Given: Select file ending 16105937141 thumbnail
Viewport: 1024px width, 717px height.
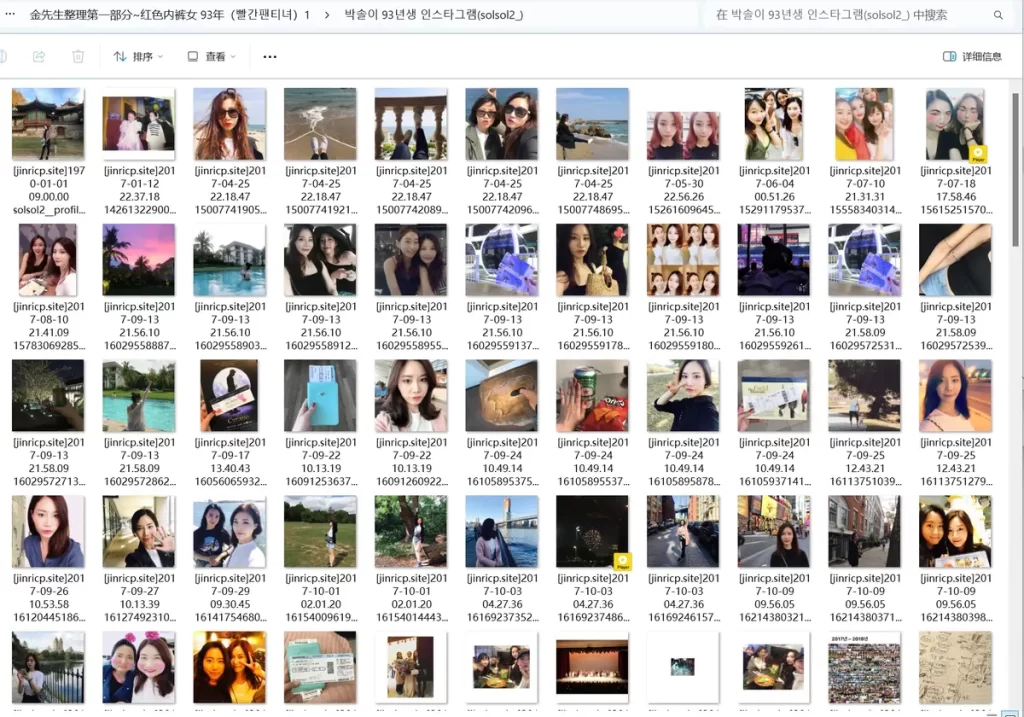Looking at the screenshot, I should coord(774,396).
